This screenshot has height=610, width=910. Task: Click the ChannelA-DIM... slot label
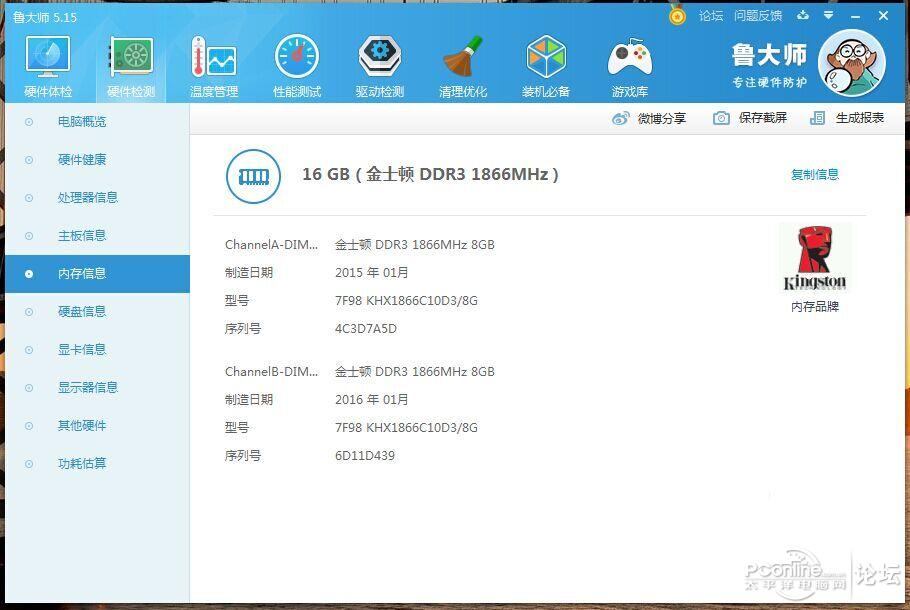point(271,245)
